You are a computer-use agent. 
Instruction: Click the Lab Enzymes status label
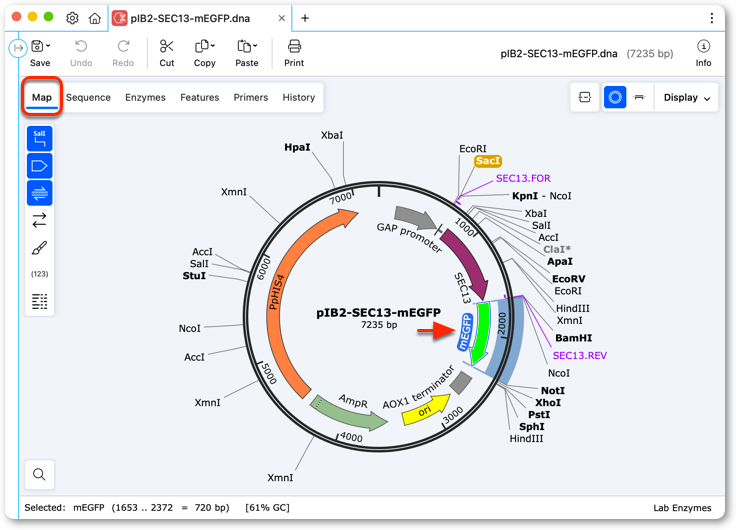click(x=682, y=507)
